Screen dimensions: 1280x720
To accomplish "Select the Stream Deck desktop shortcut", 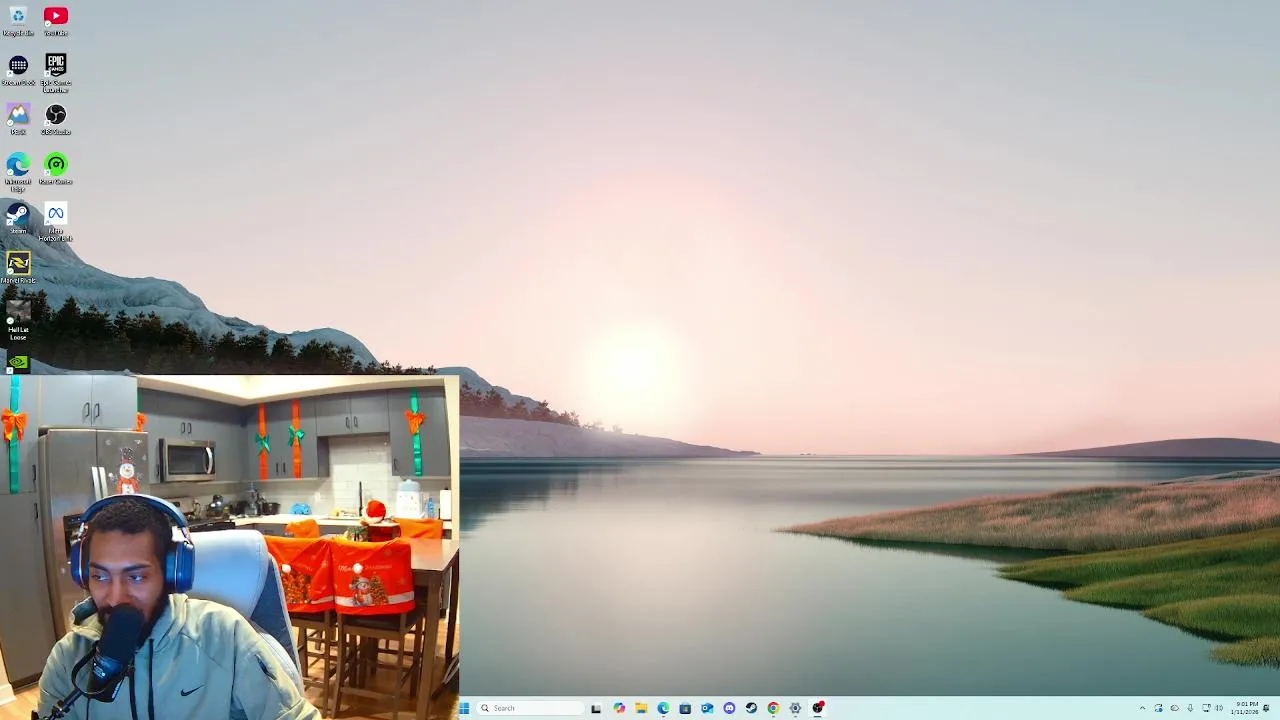I will pyautogui.click(x=18, y=70).
